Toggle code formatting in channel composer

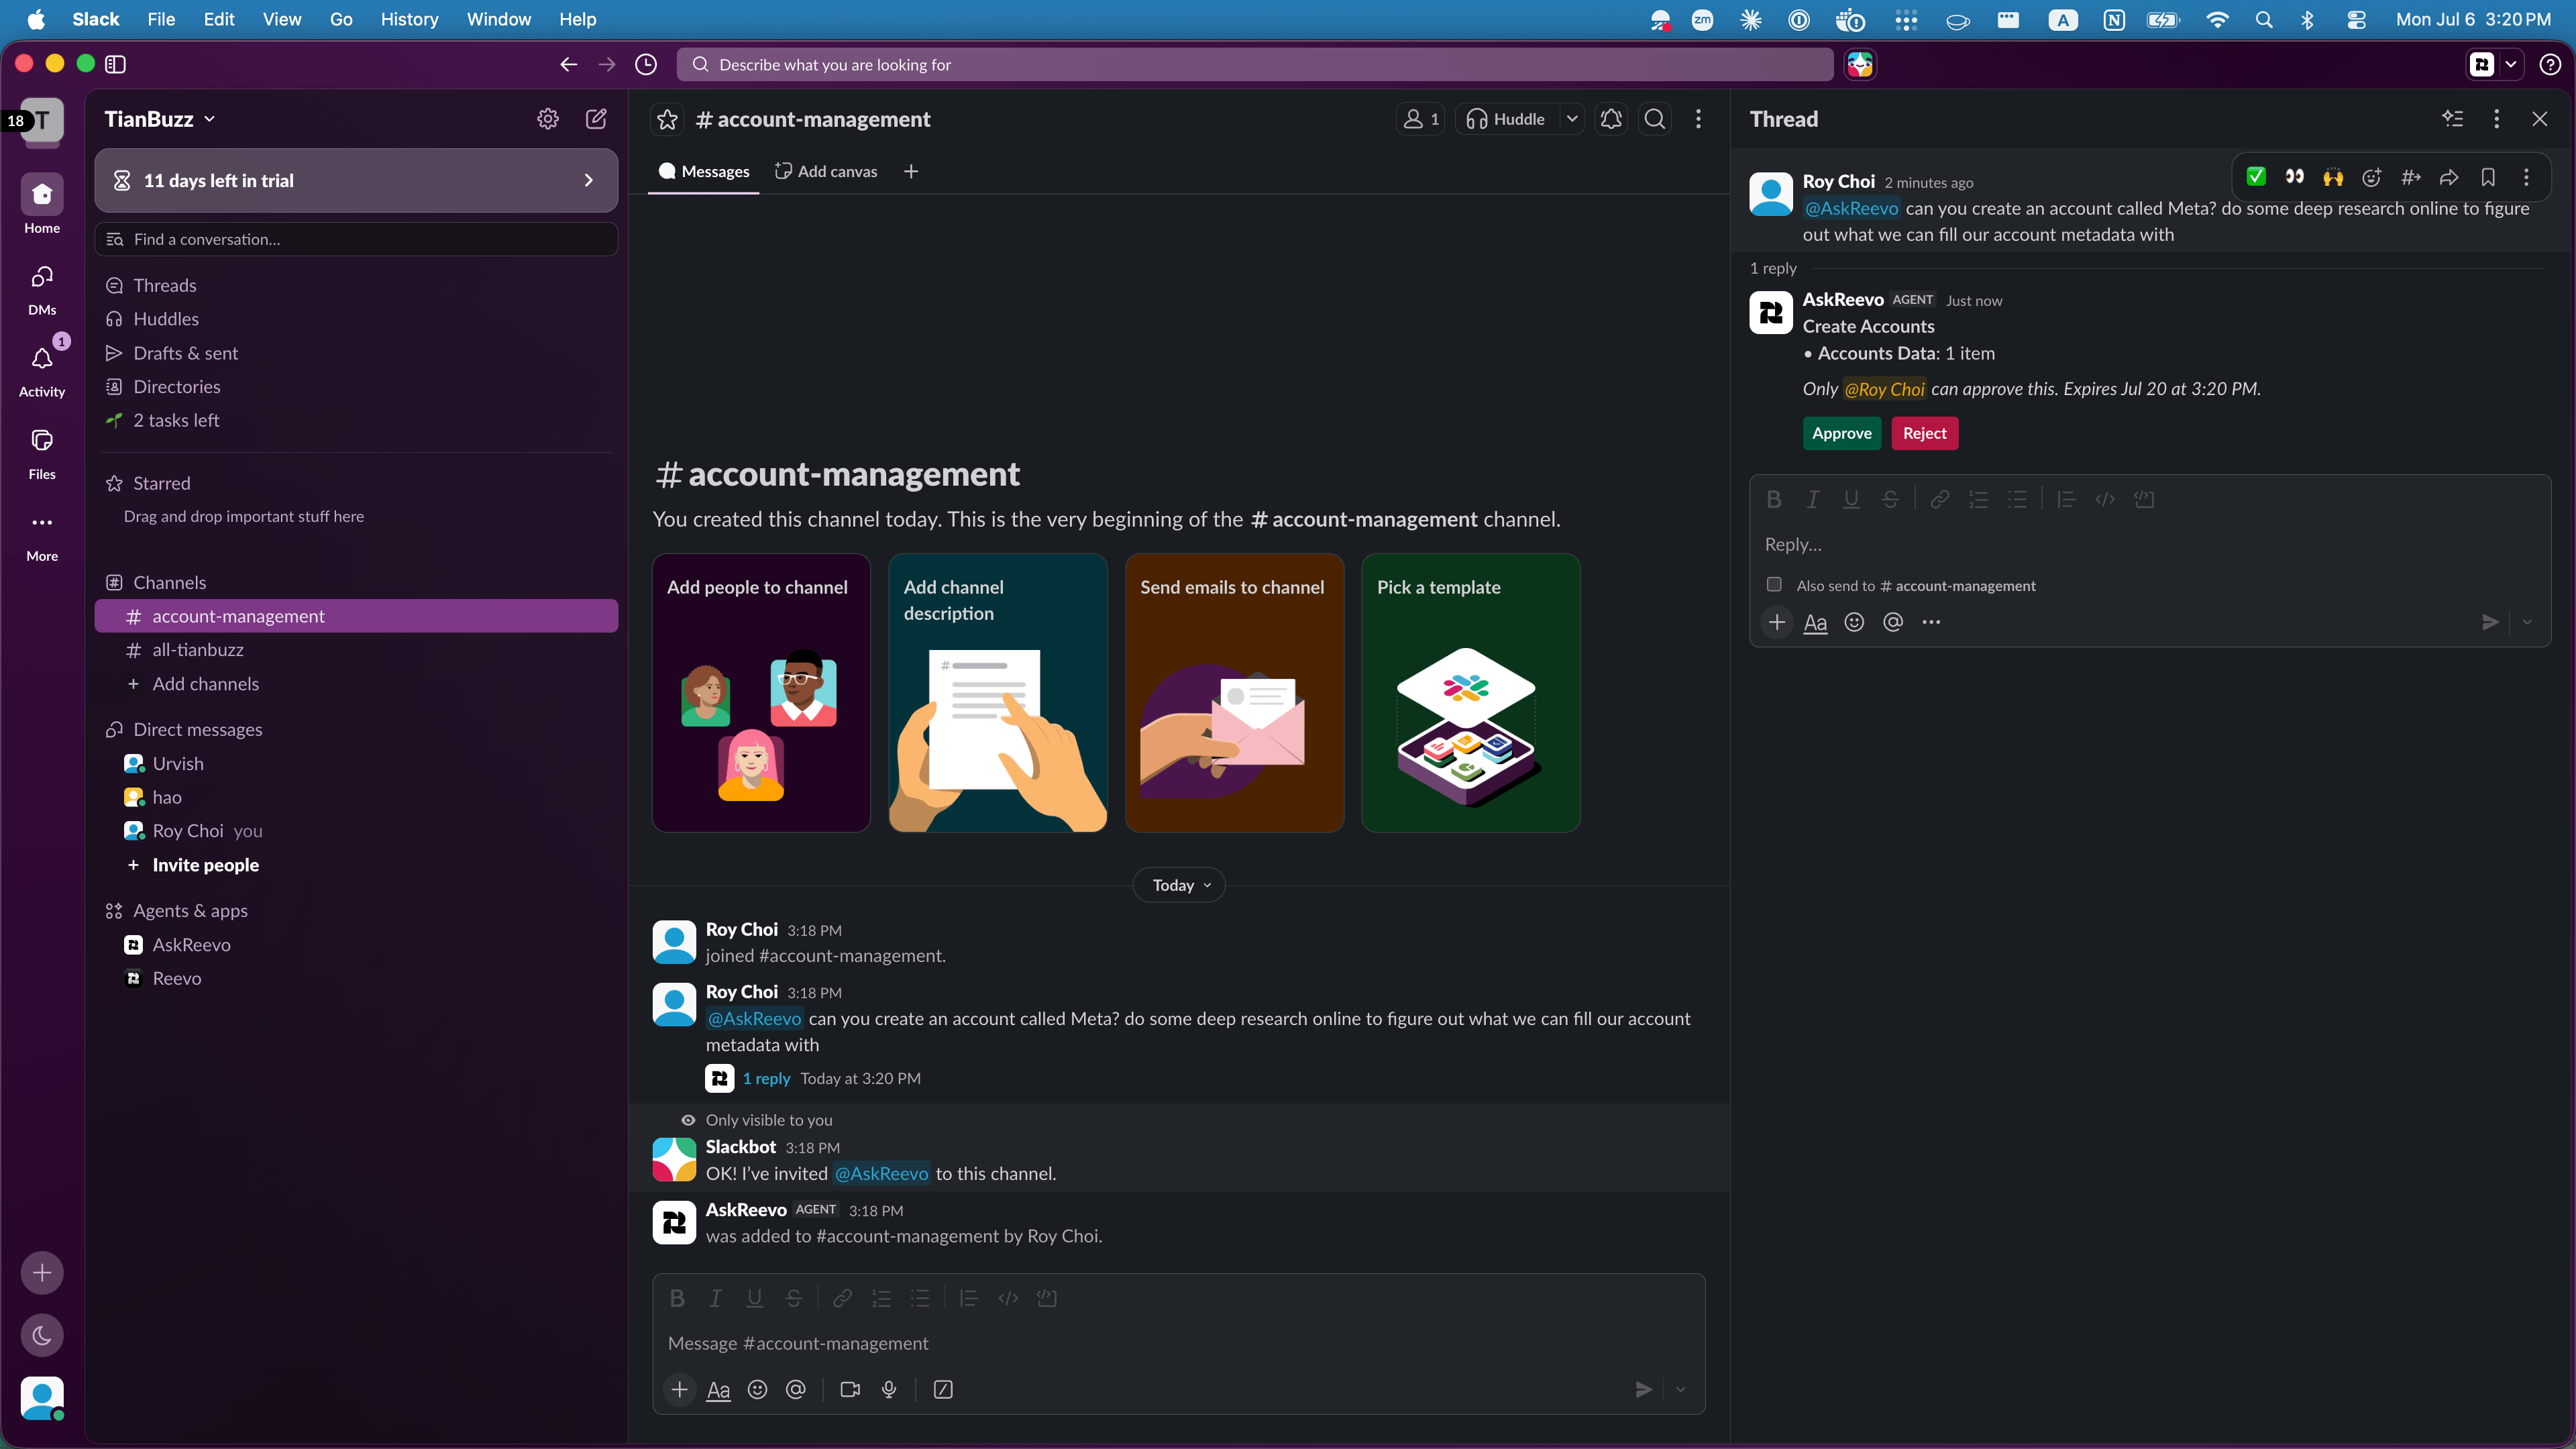click(1008, 1298)
